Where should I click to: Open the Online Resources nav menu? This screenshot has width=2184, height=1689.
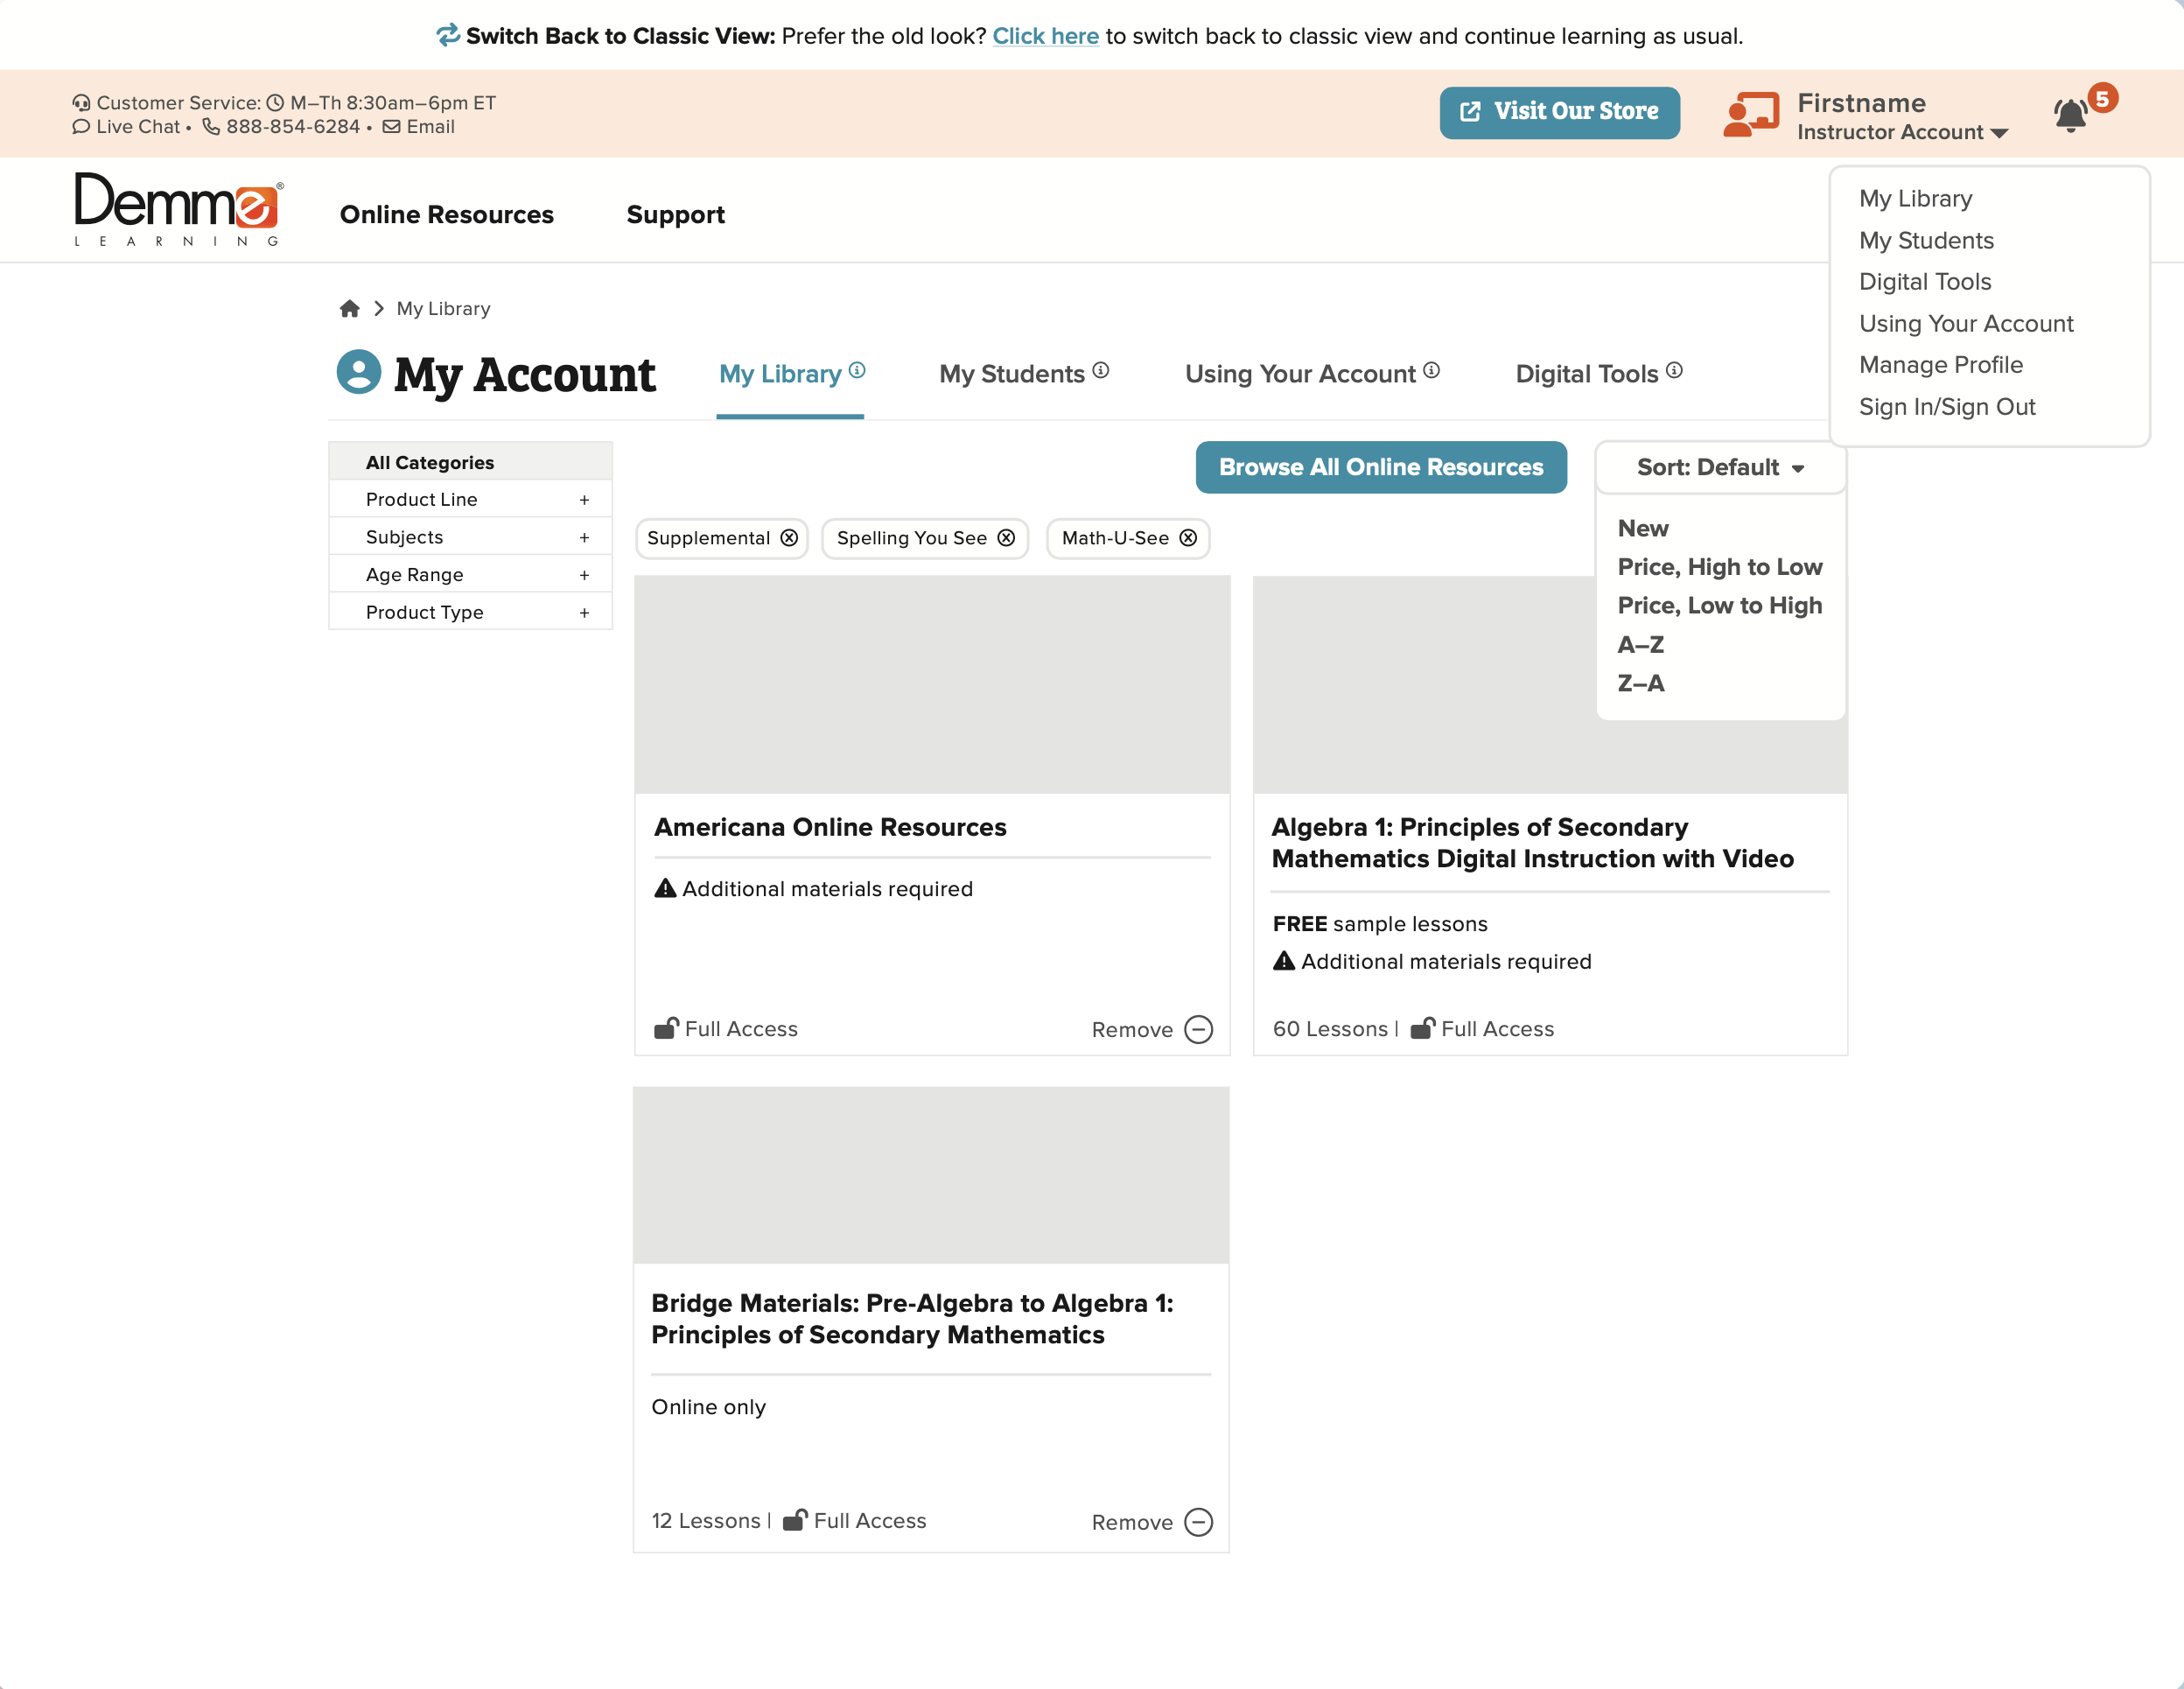[x=446, y=214]
